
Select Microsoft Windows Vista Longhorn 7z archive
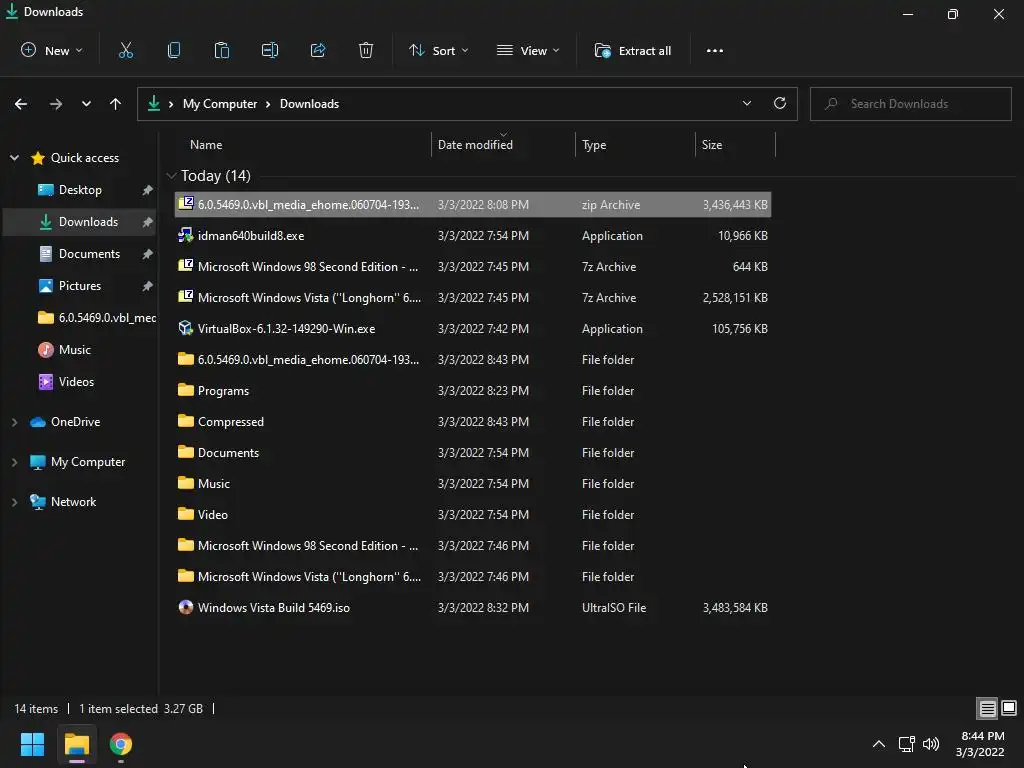pos(473,297)
